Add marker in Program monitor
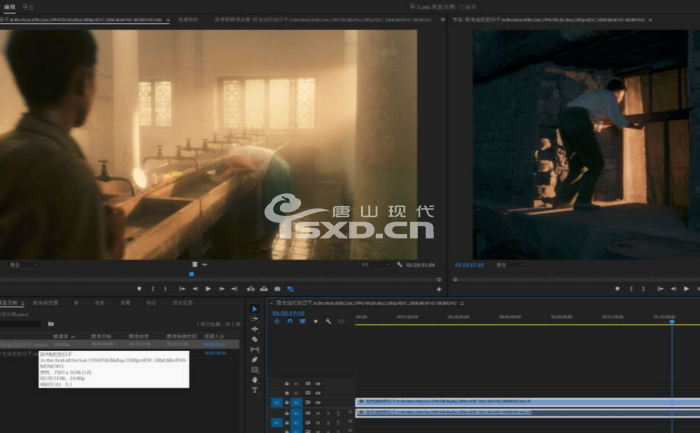The width and height of the screenshot is (700, 433). (617, 289)
